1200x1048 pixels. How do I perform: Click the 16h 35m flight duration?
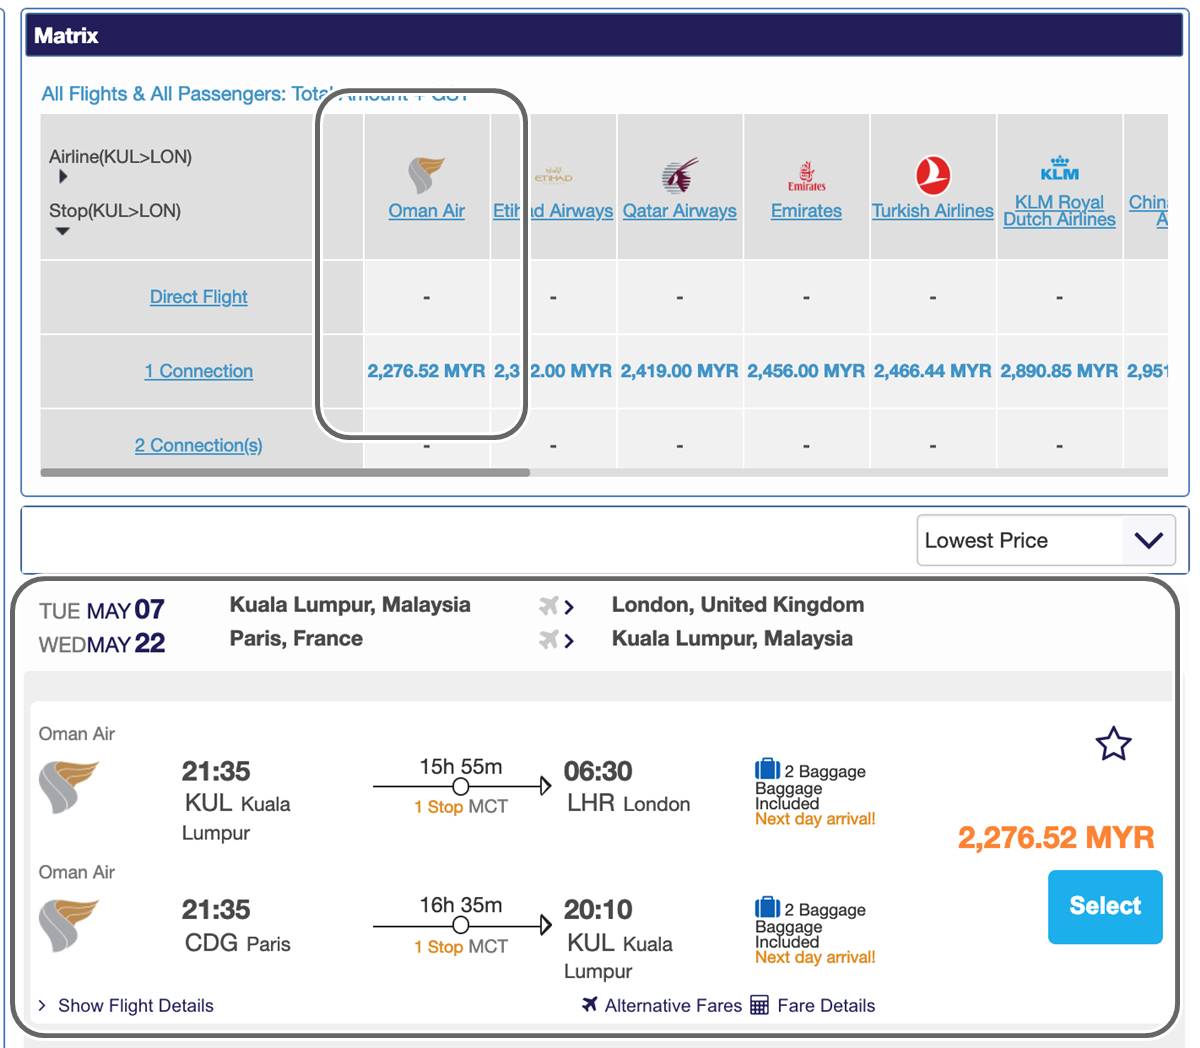pyautogui.click(x=461, y=905)
